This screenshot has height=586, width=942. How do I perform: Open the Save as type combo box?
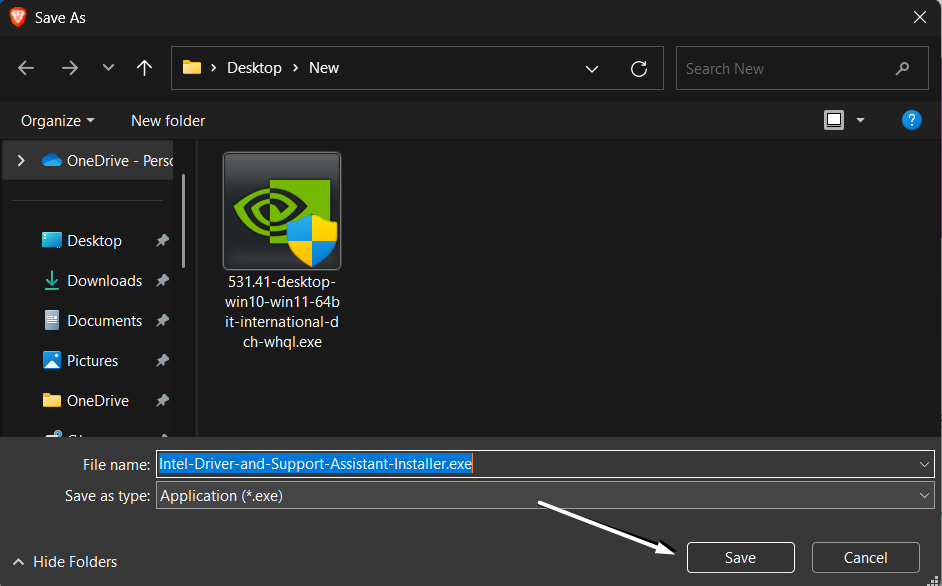[x=545, y=495]
